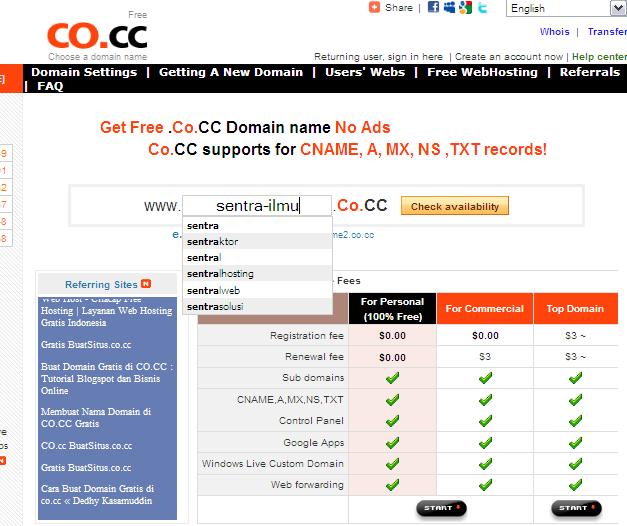The image size is (627, 526).
Task: Share page on Facebook icon
Action: click(433, 7)
